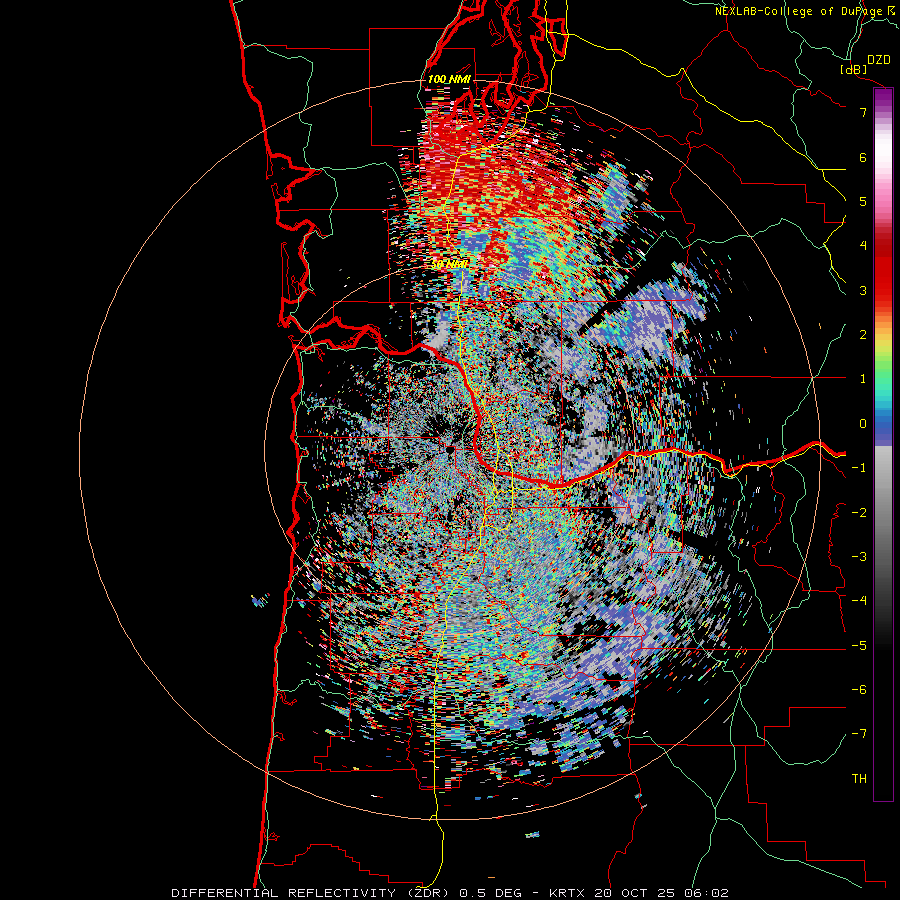Click the -3 value on color scale
The width and height of the screenshot is (900, 900).
tap(859, 557)
